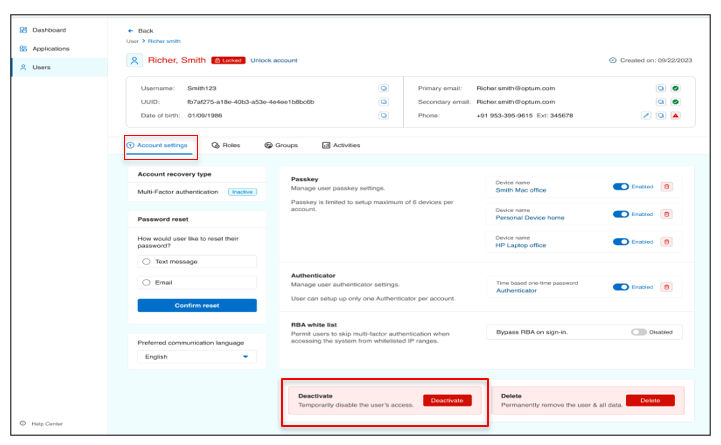Toggle HP Laptop office passkey switch
The height and width of the screenshot is (445, 721).
(x=621, y=242)
